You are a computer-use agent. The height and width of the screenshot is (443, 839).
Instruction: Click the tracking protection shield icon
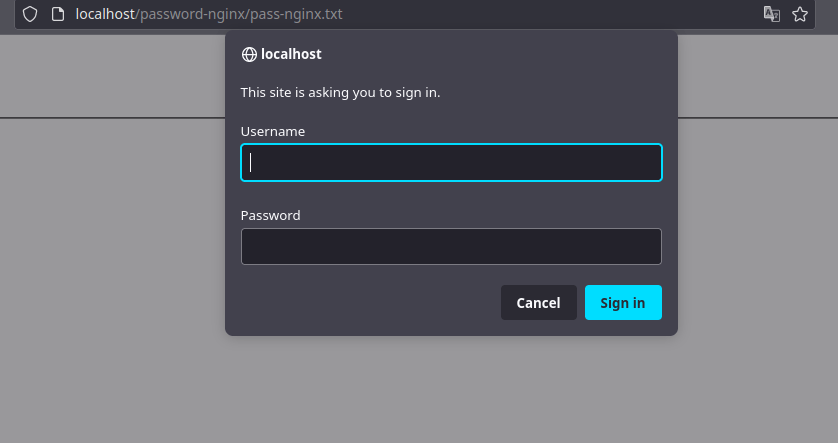[x=30, y=14]
